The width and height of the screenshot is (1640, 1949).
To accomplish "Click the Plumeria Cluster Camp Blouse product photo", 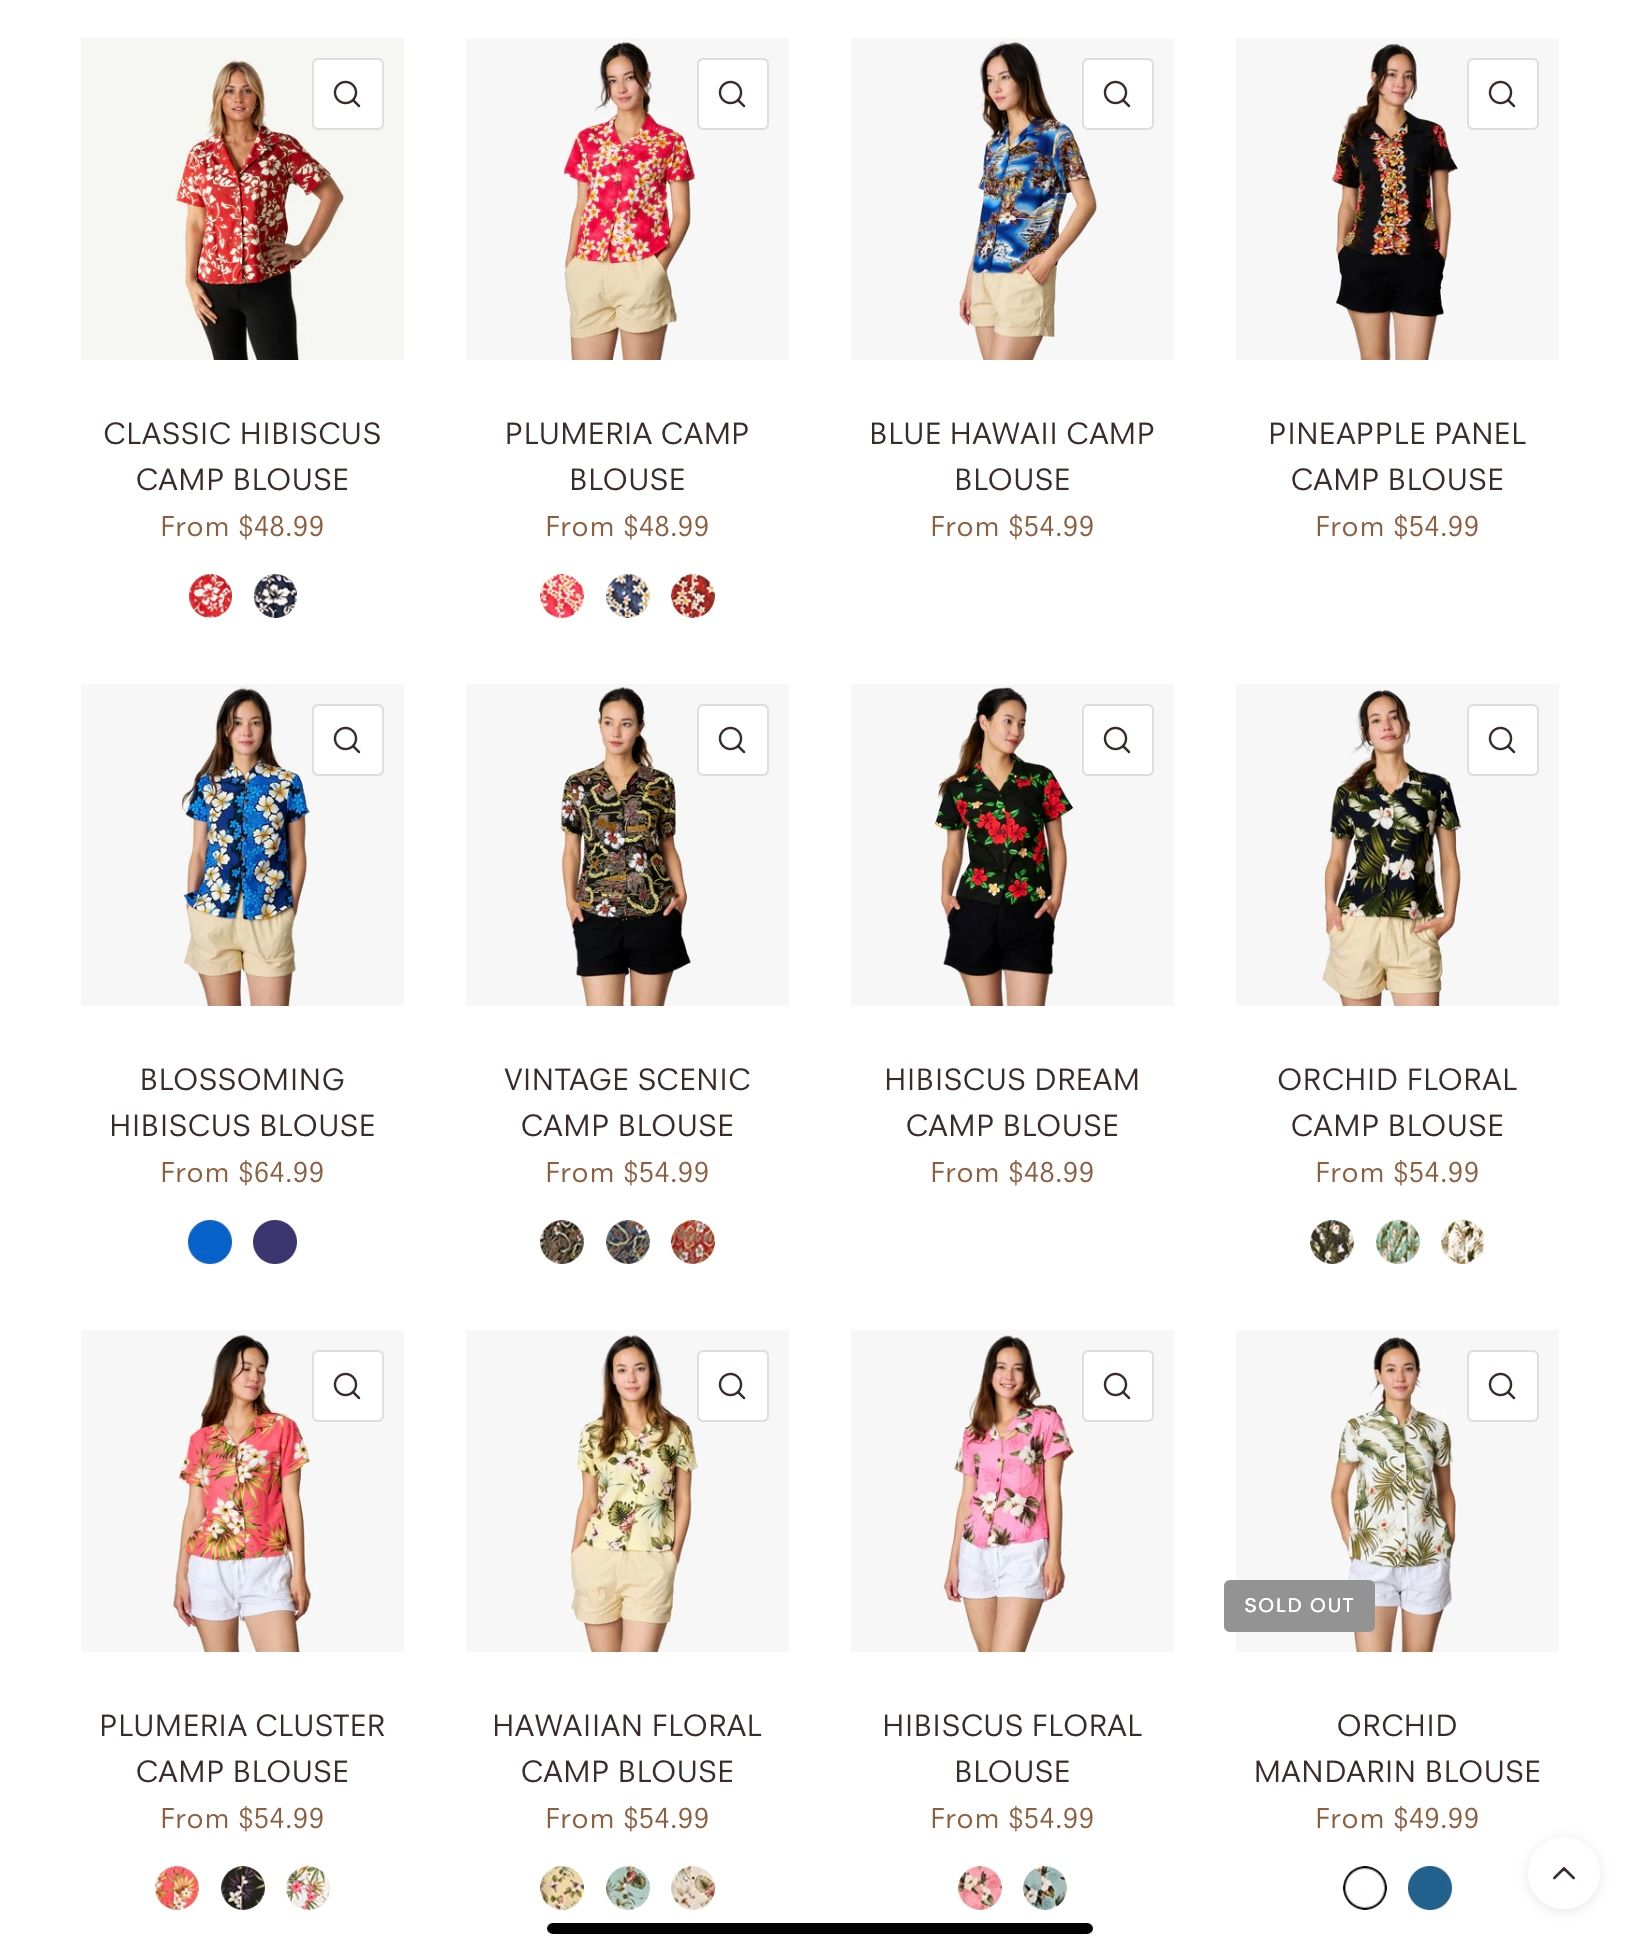I will 242,1491.
